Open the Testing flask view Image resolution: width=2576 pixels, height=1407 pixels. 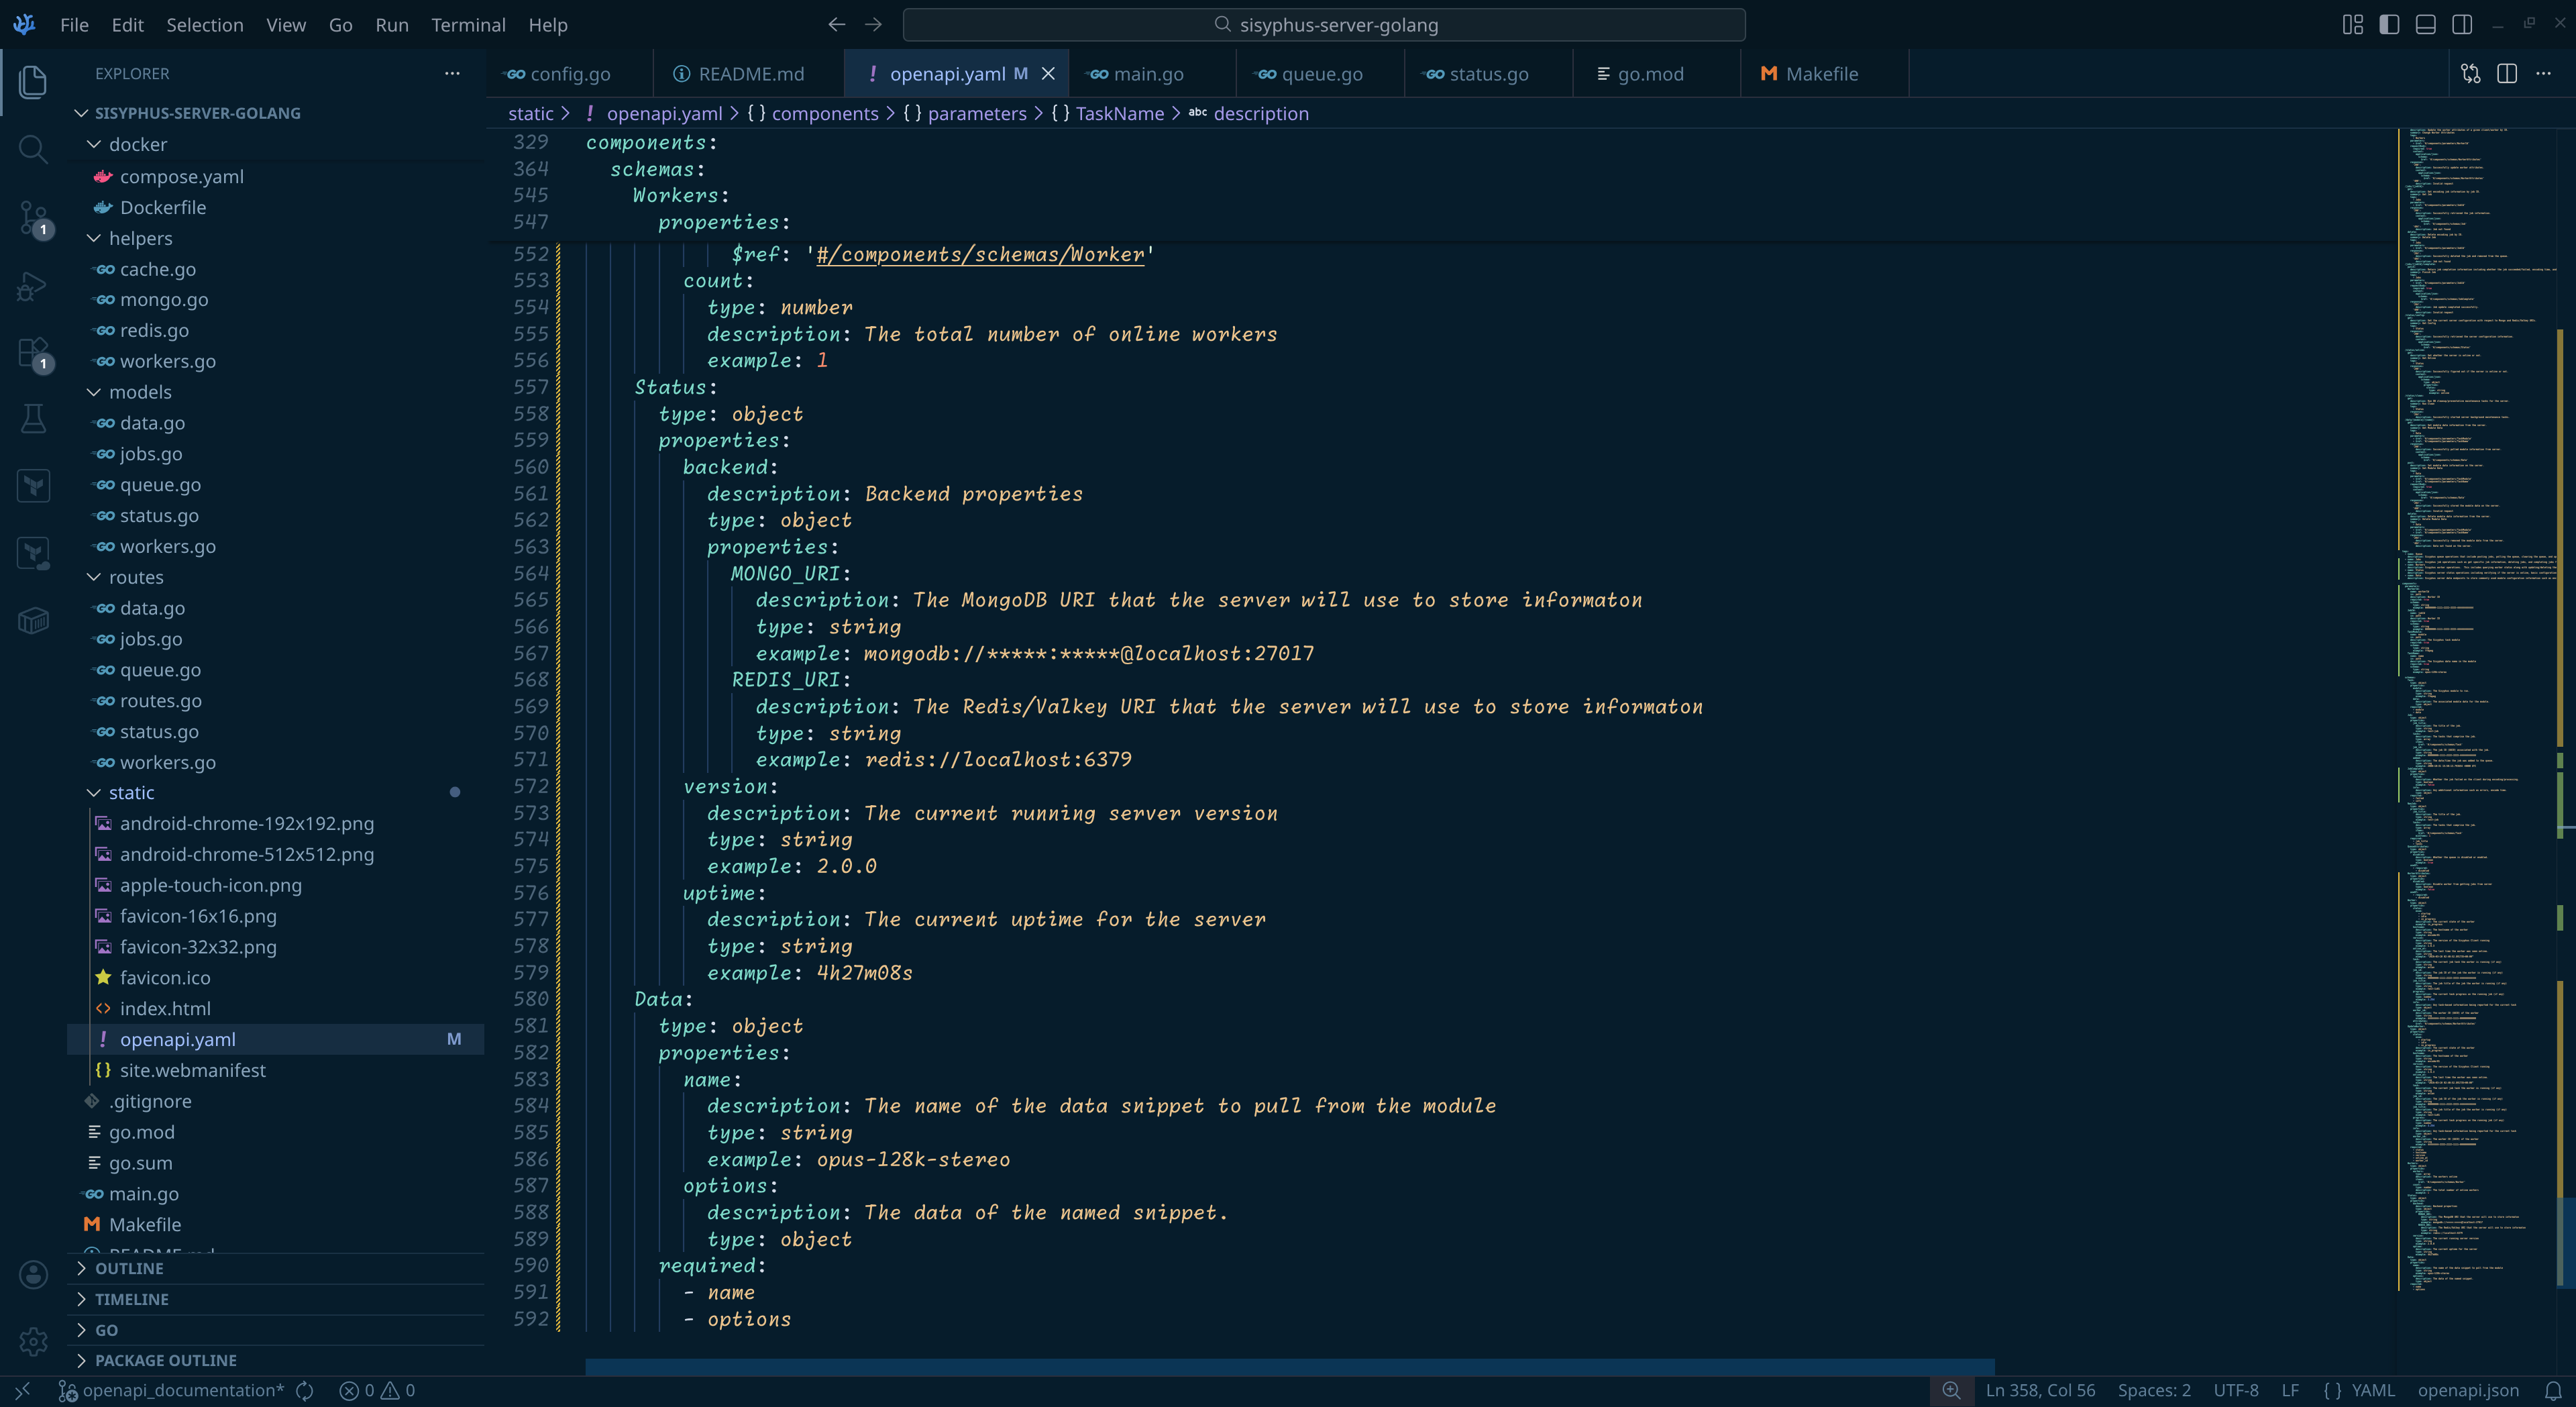33,419
